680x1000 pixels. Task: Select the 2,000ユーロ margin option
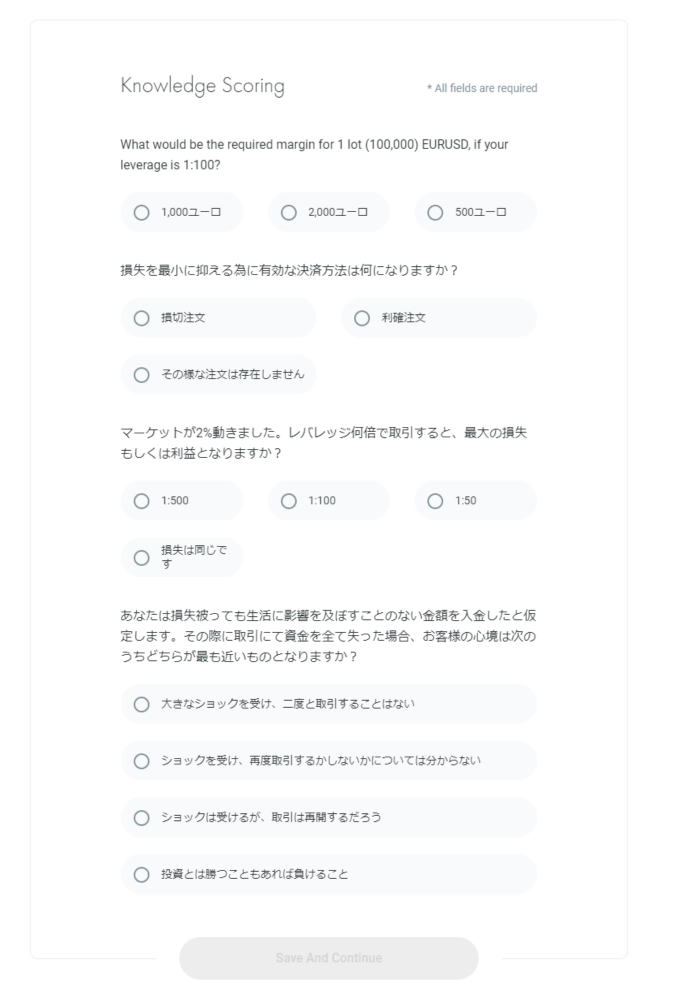(x=329, y=212)
